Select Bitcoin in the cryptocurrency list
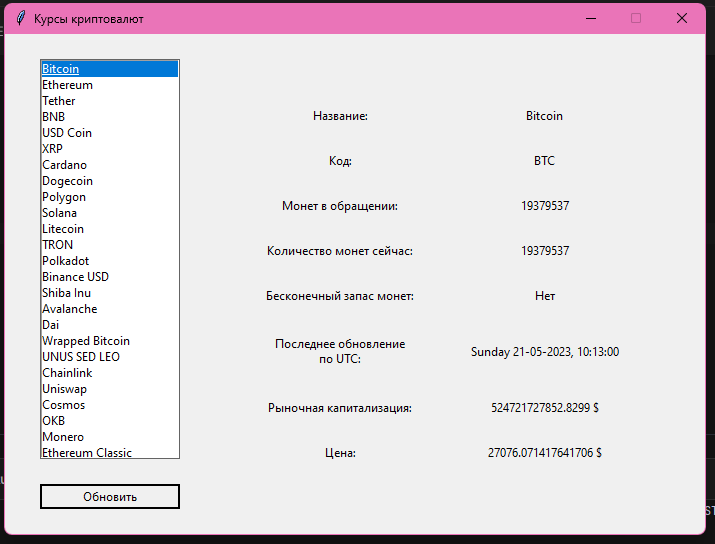This screenshot has width=715, height=544. click(110, 69)
